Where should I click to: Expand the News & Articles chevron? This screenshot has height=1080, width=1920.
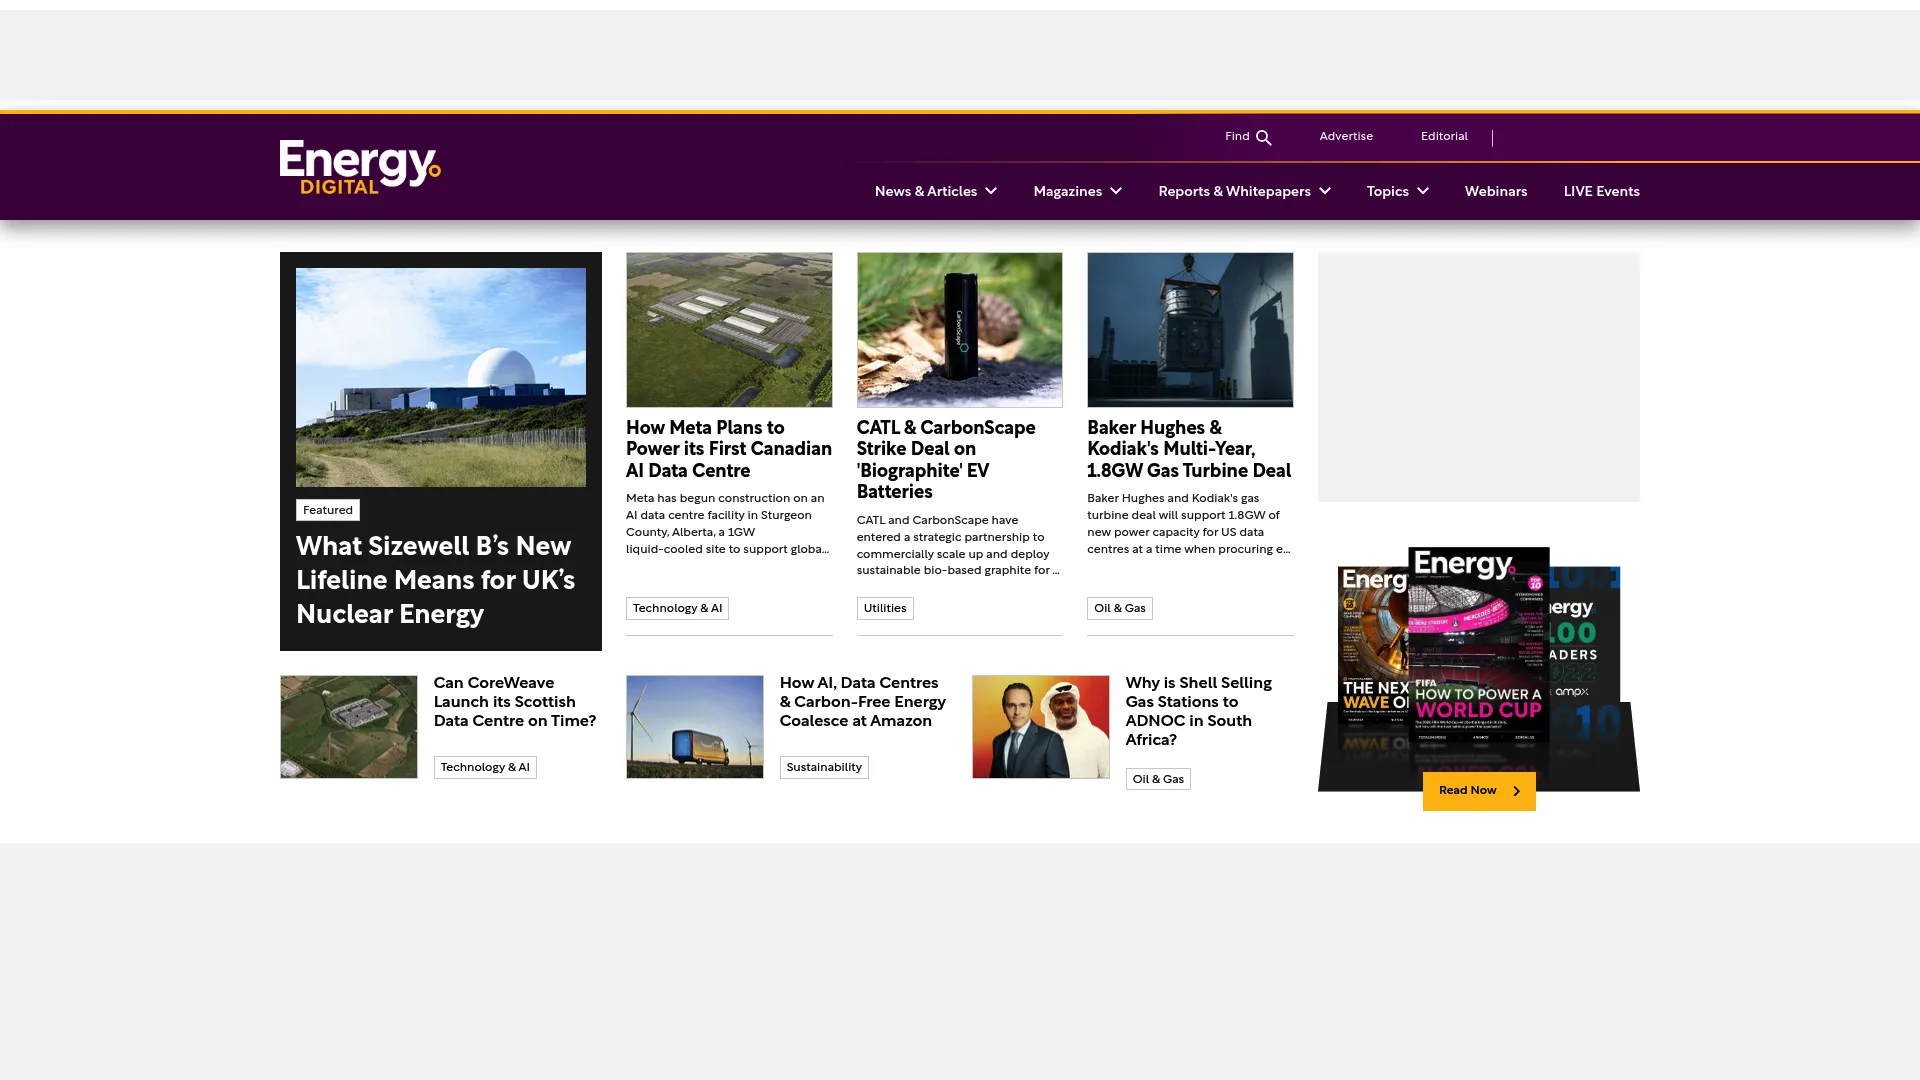[x=991, y=191]
